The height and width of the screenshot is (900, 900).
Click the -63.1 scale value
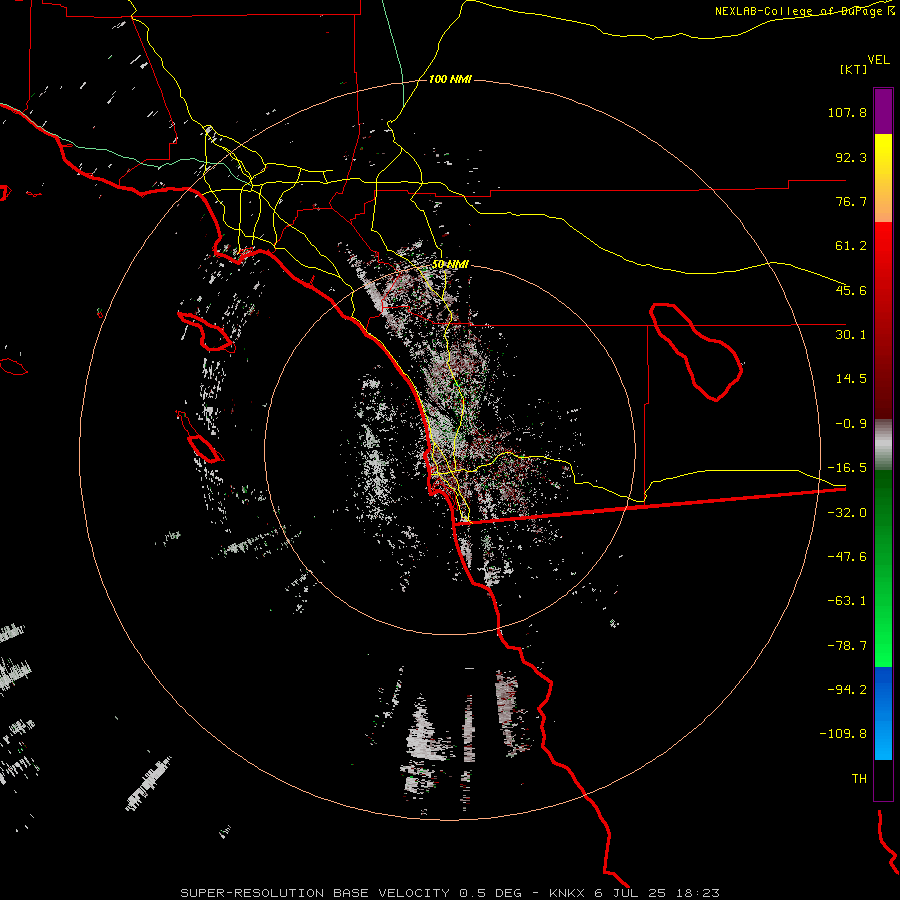[x=847, y=601]
